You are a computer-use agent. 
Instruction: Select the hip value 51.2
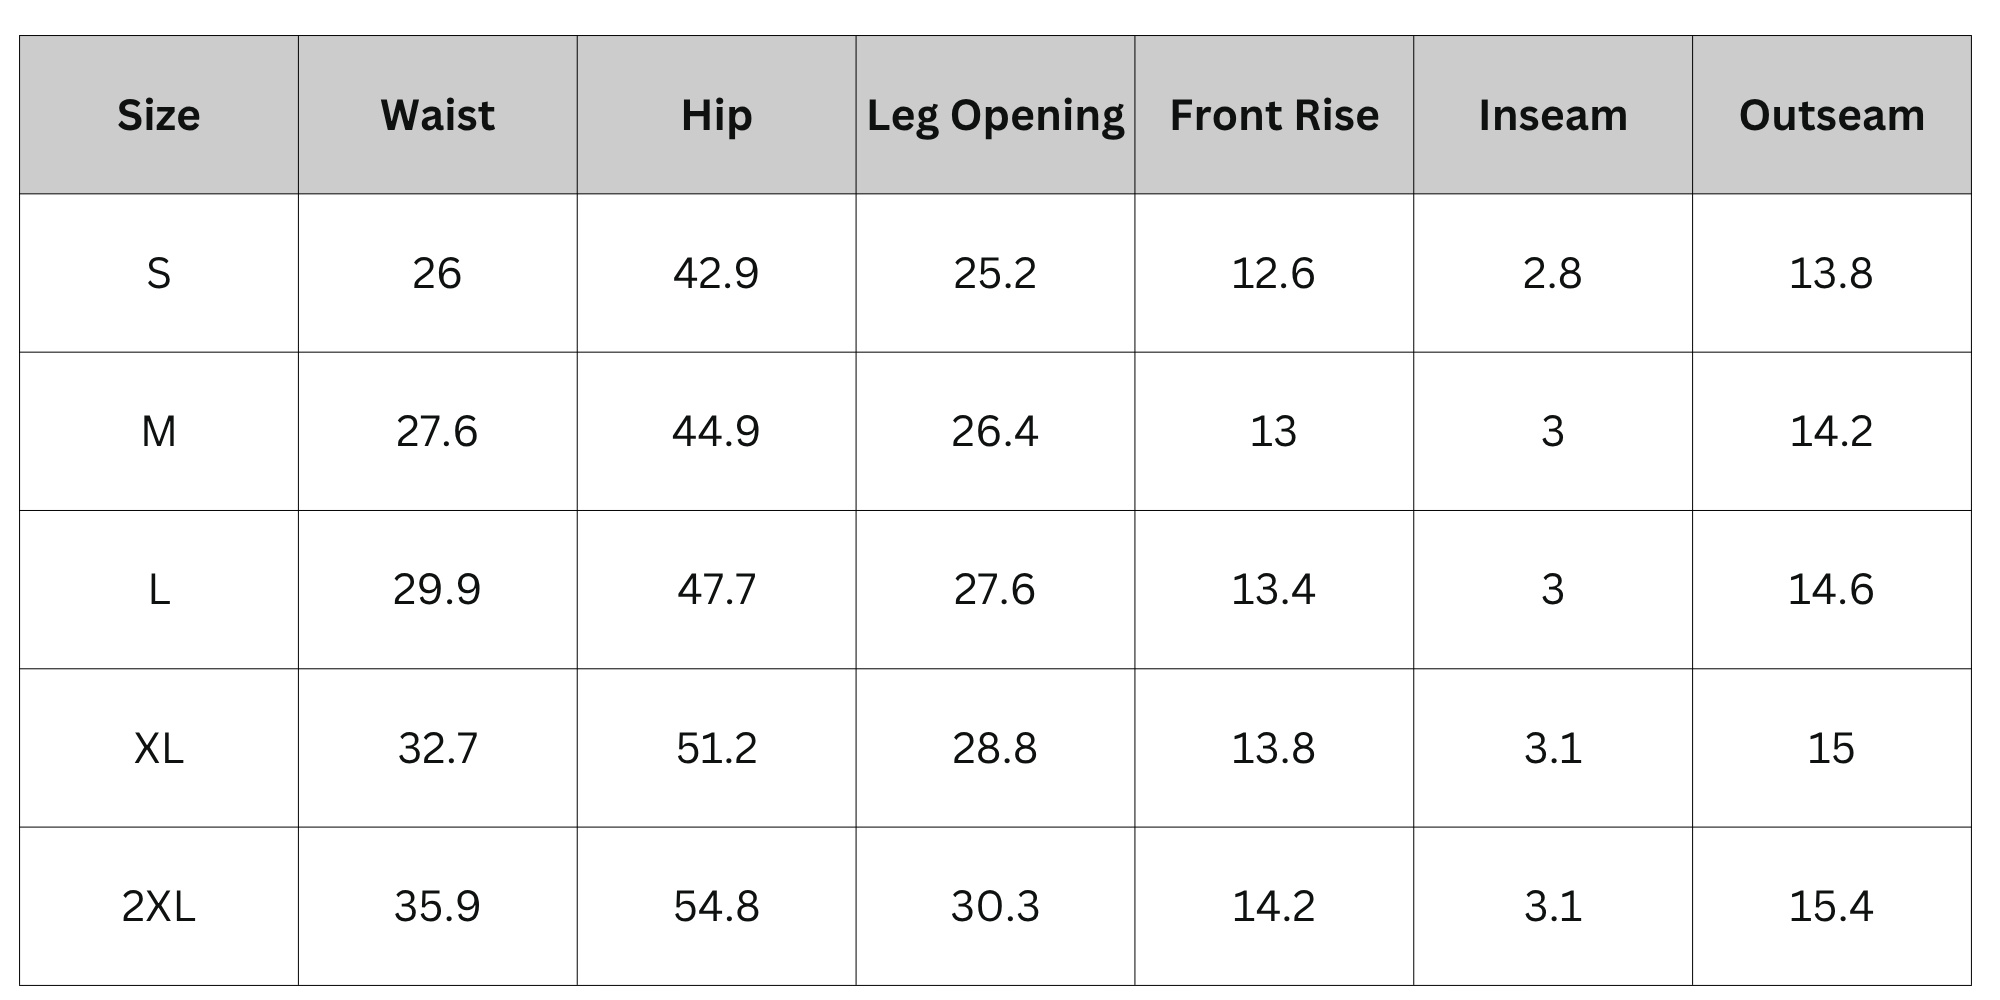tap(716, 748)
